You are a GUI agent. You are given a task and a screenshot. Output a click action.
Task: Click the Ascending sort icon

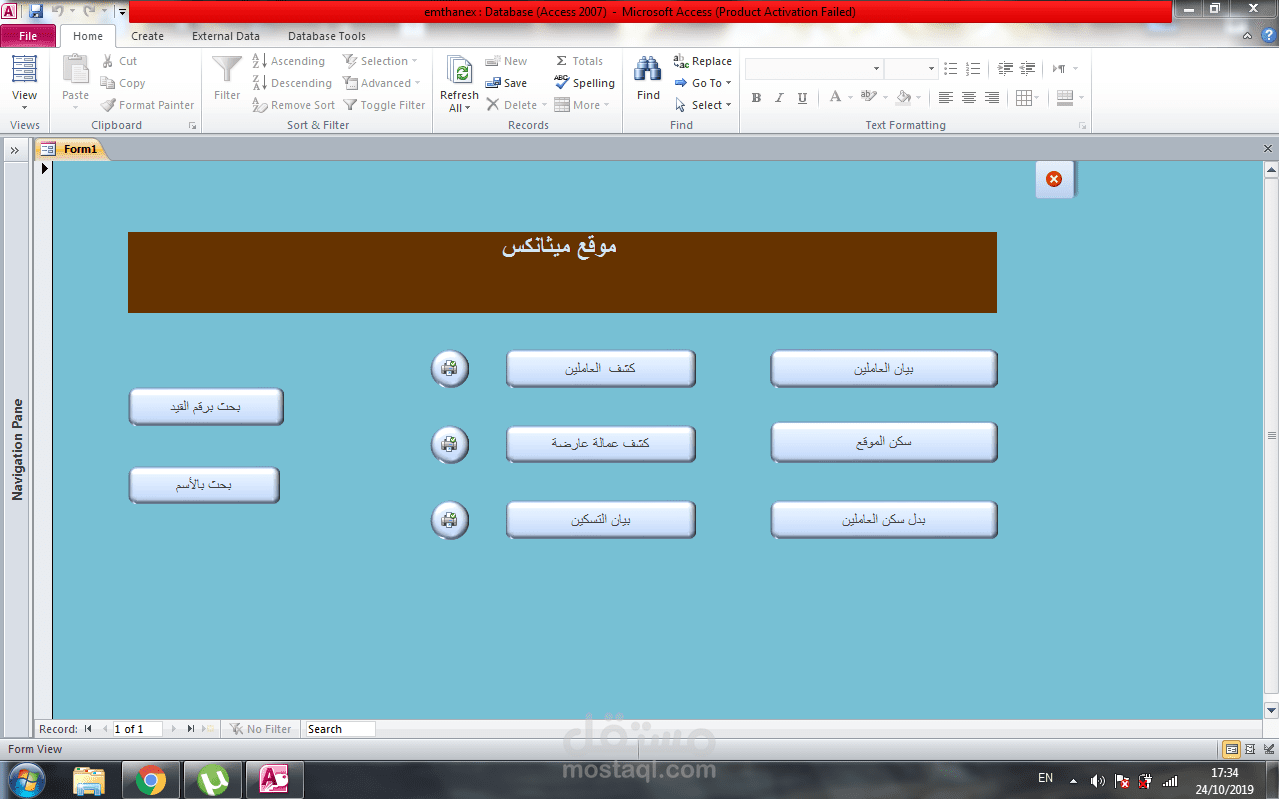(x=258, y=60)
